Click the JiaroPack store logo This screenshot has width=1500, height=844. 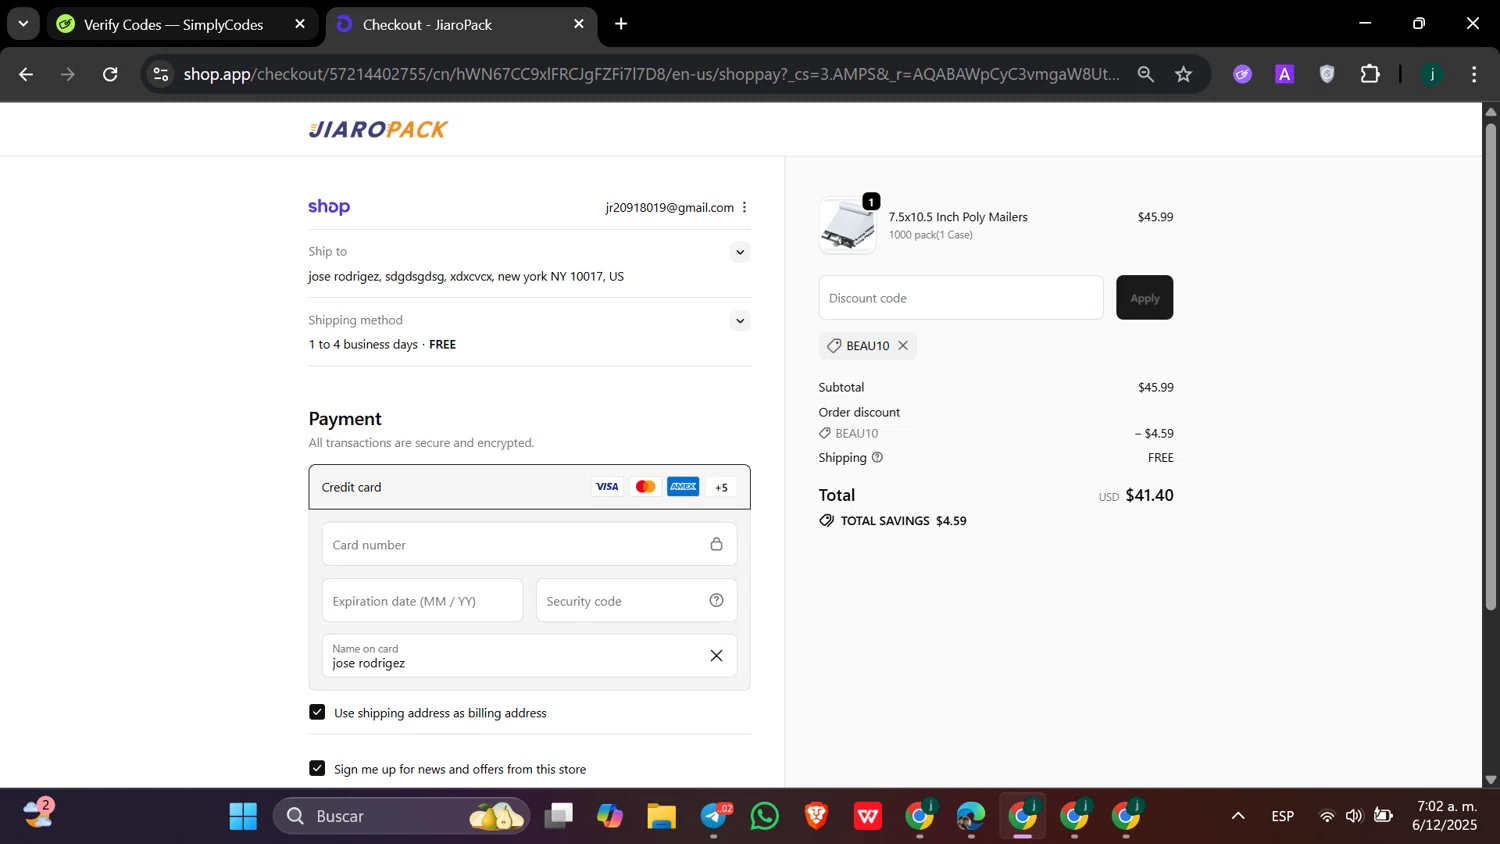378,129
